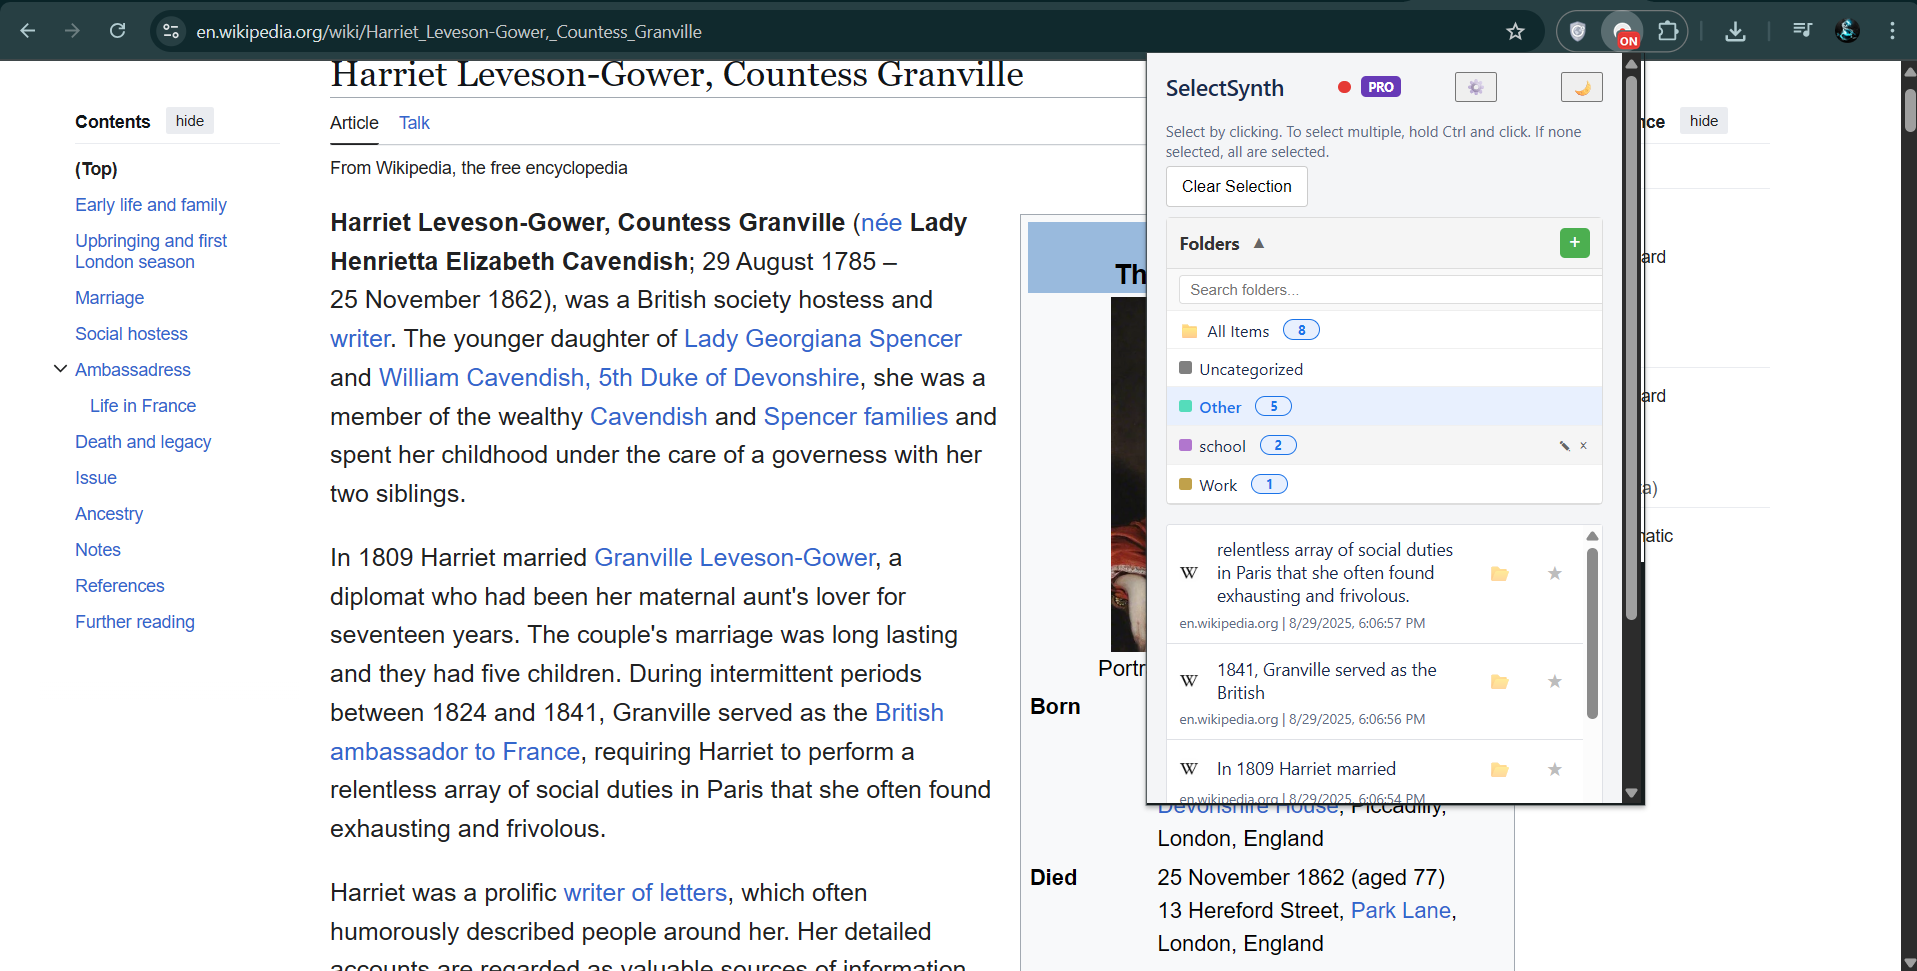Collapse the Folders section with the triangle arrow
This screenshot has height=971, width=1917.
pyautogui.click(x=1259, y=243)
